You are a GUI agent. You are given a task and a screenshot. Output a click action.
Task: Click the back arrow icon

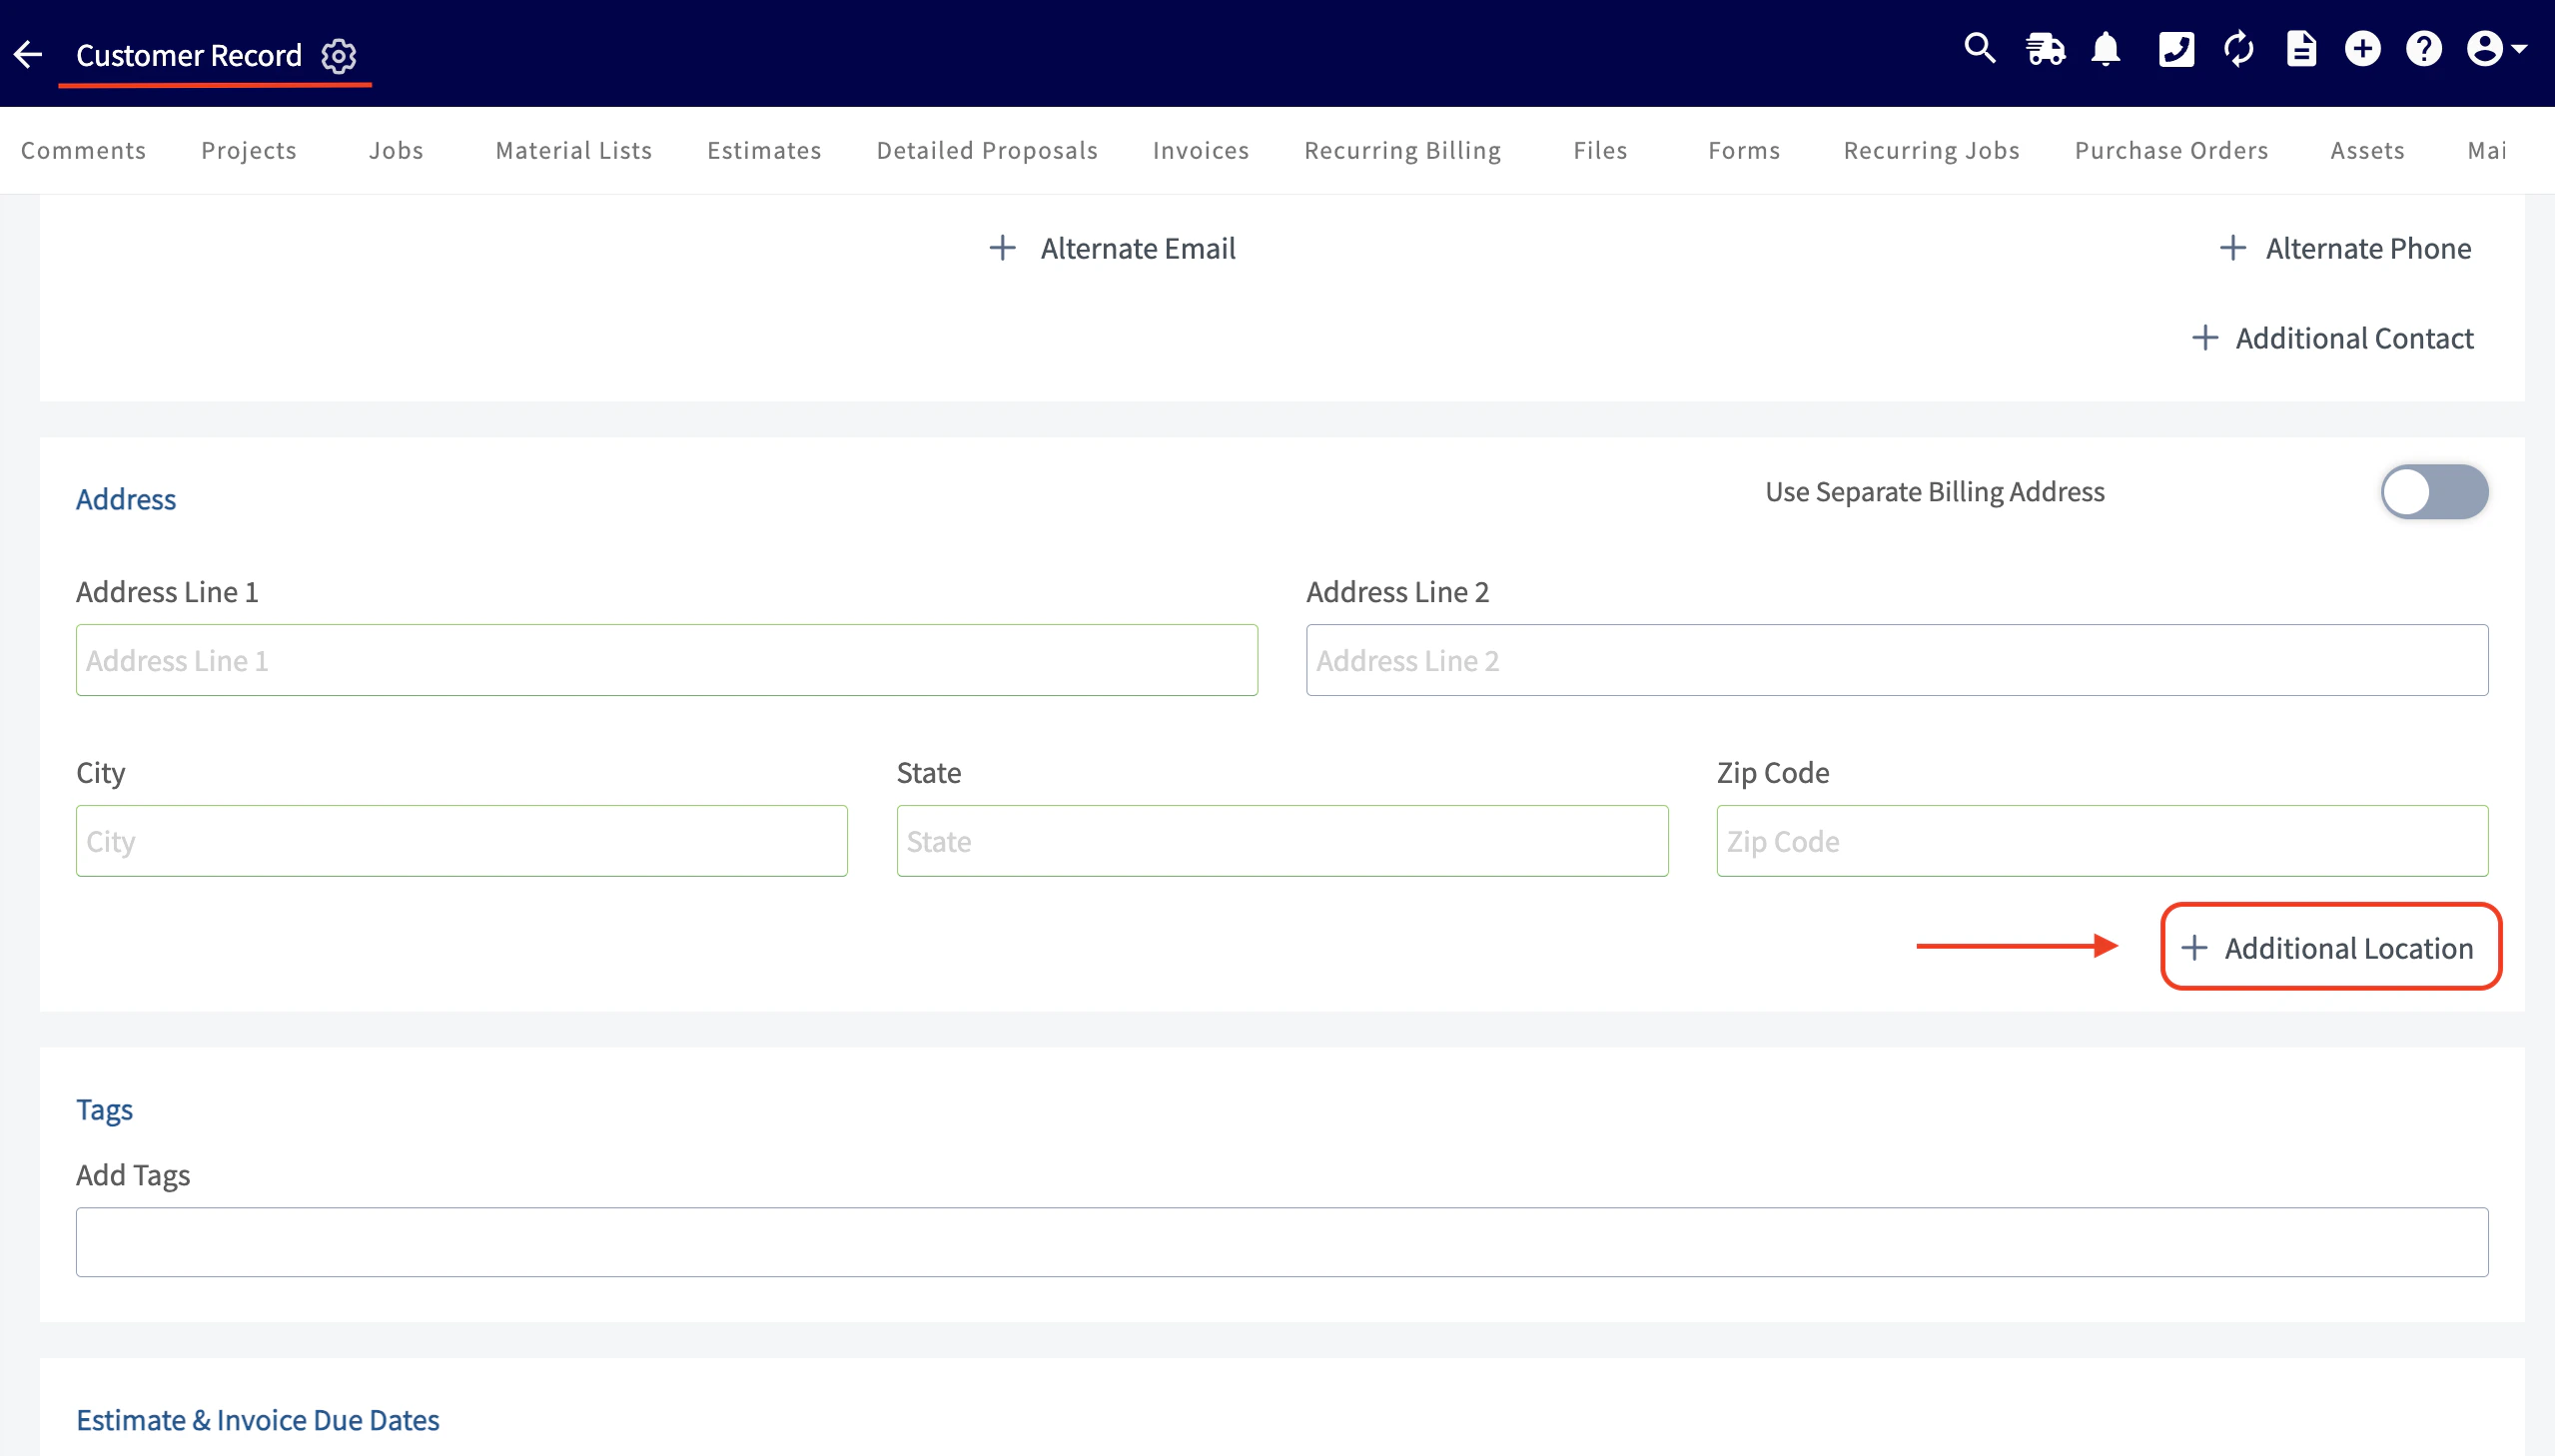[28, 54]
